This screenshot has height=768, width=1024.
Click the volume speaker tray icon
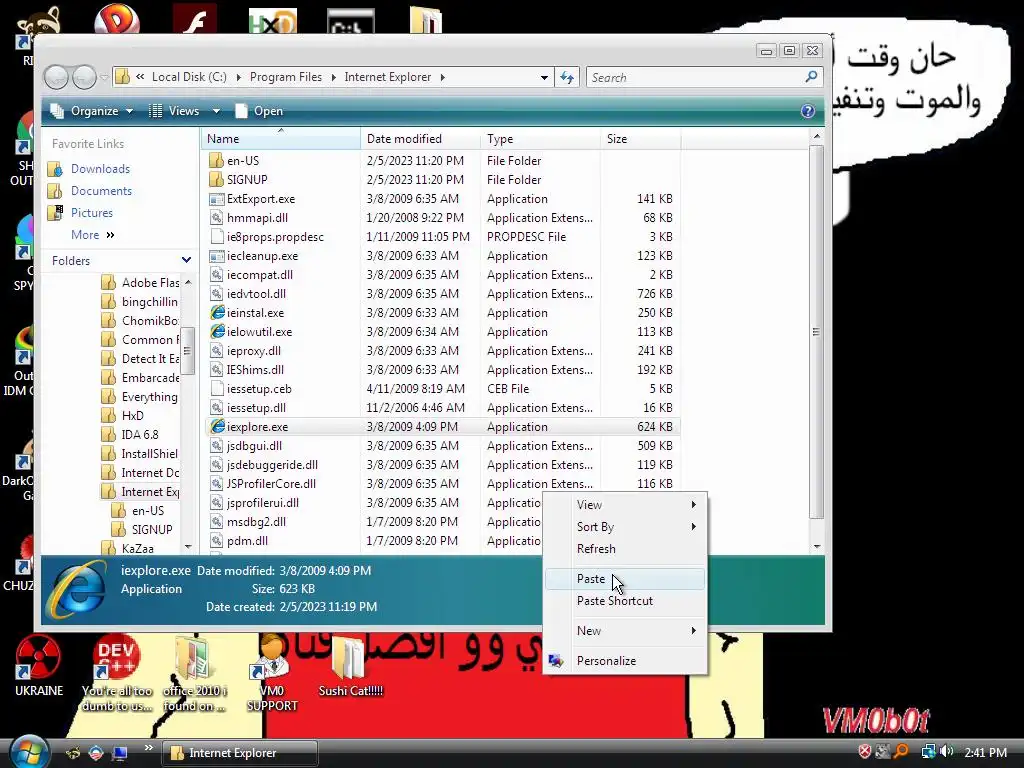(946, 752)
